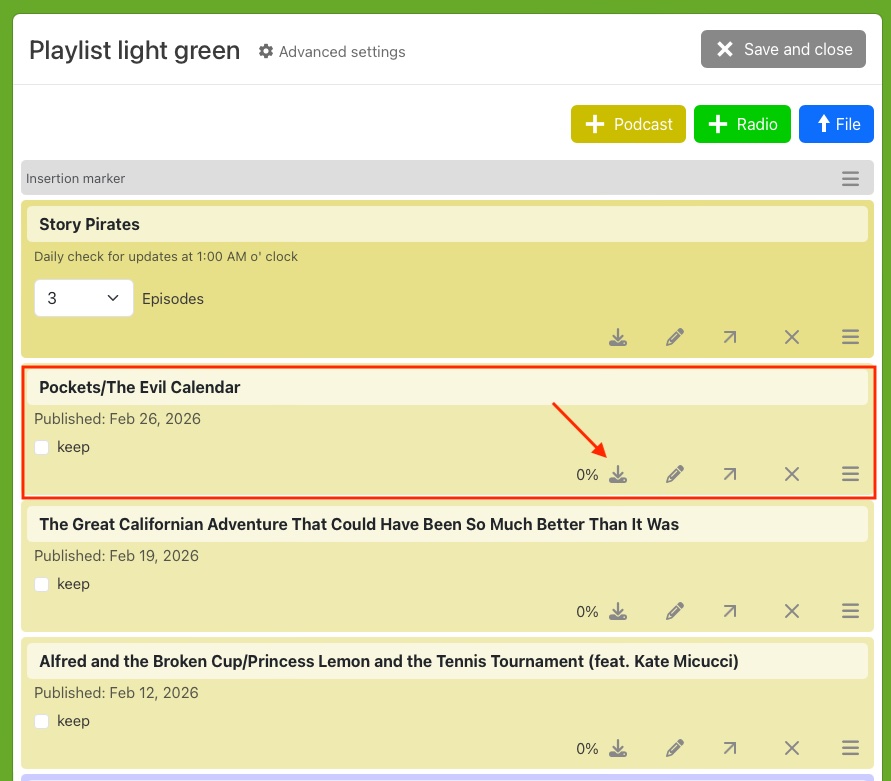This screenshot has width=891, height=781.
Task: Download the Pockets/The Evil Calendar episode
Action: click(619, 474)
